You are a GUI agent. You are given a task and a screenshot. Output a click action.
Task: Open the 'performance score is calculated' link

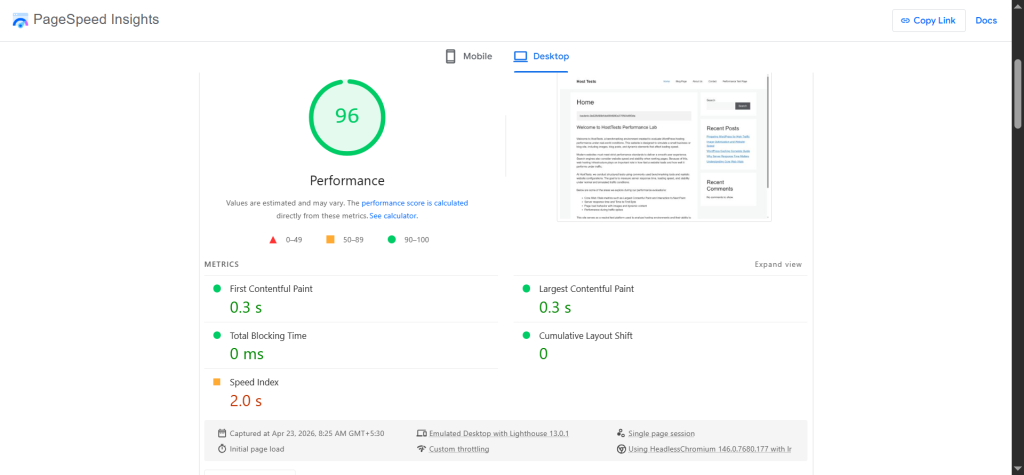[414, 203]
